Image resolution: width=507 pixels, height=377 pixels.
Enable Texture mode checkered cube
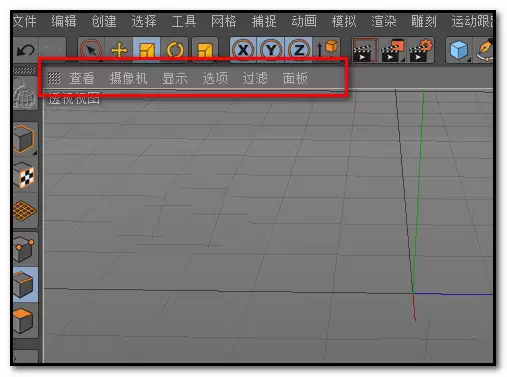25,176
